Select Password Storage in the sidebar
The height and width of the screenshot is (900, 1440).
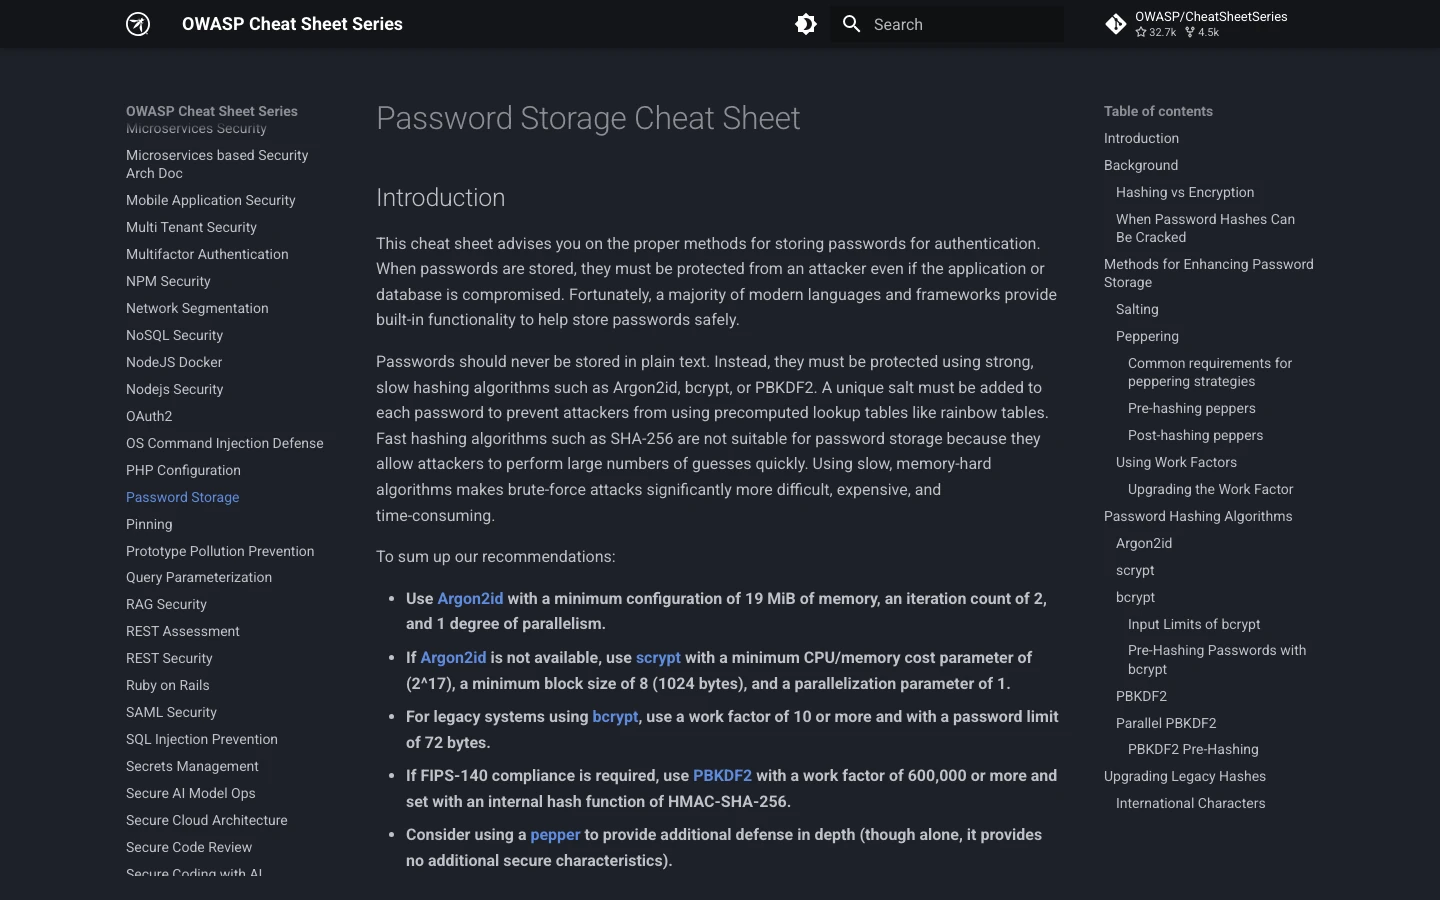coord(183,497)
